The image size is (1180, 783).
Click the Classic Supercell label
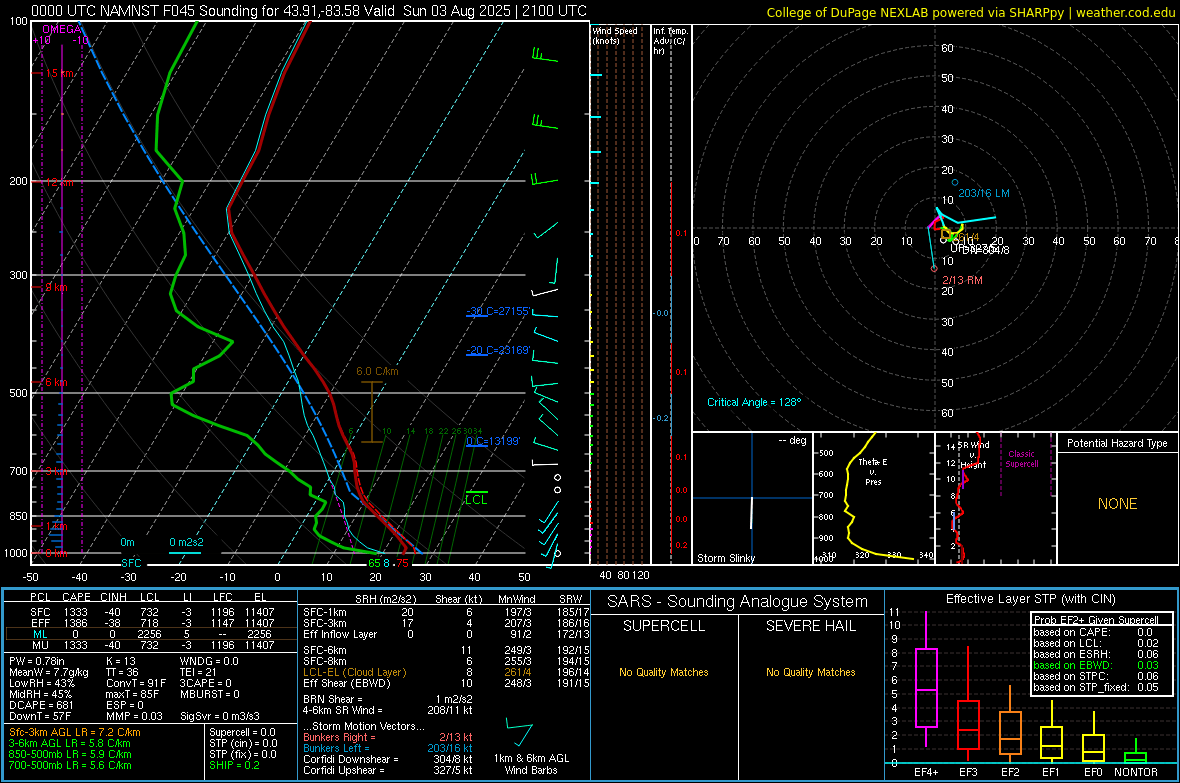1021,459
